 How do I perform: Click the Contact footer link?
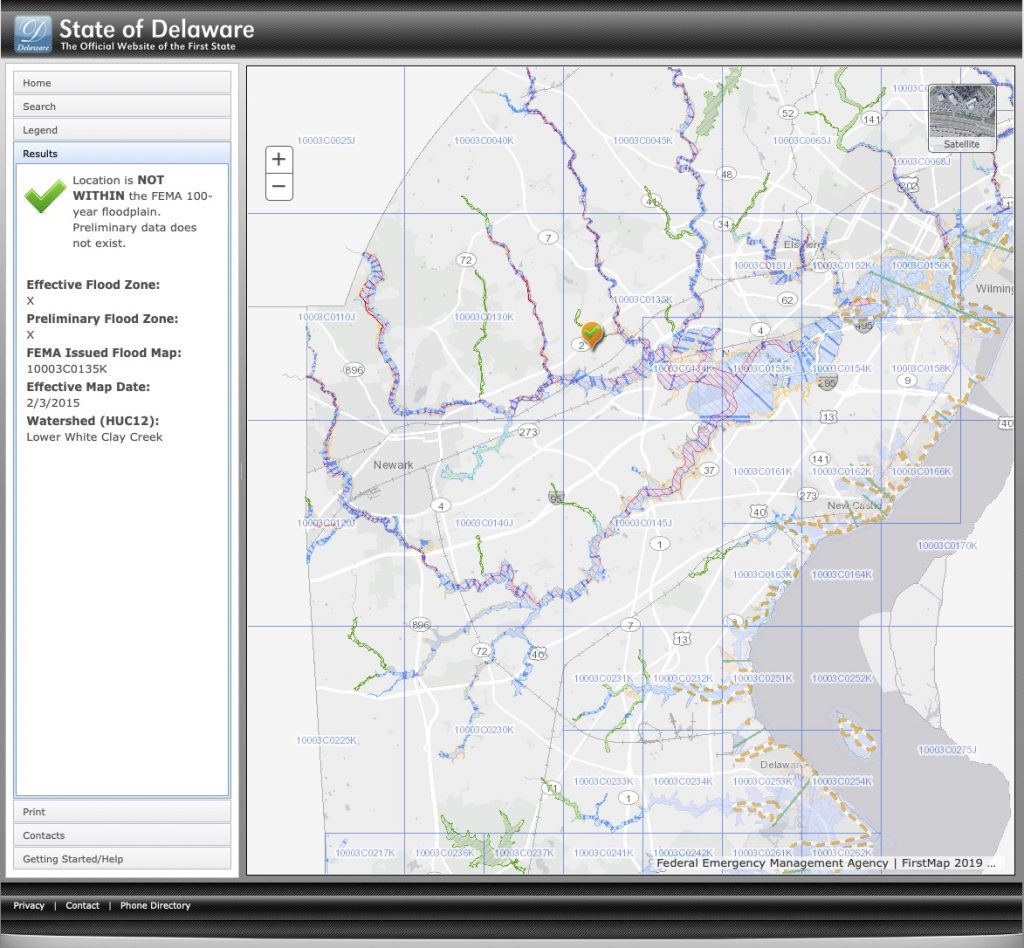82,906
